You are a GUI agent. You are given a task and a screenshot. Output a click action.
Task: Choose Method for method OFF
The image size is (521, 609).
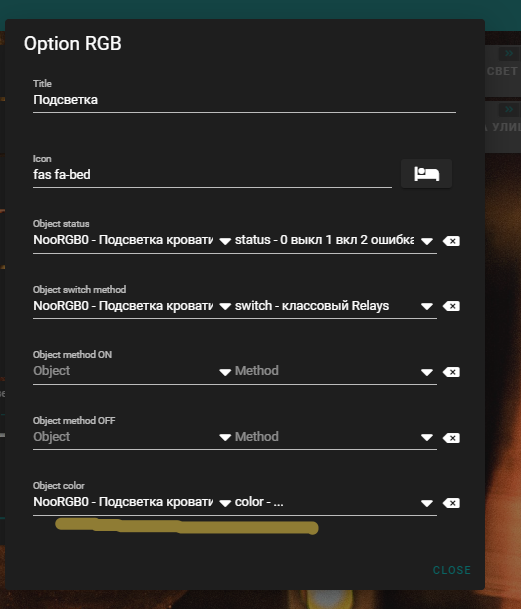tap(334, 437)
